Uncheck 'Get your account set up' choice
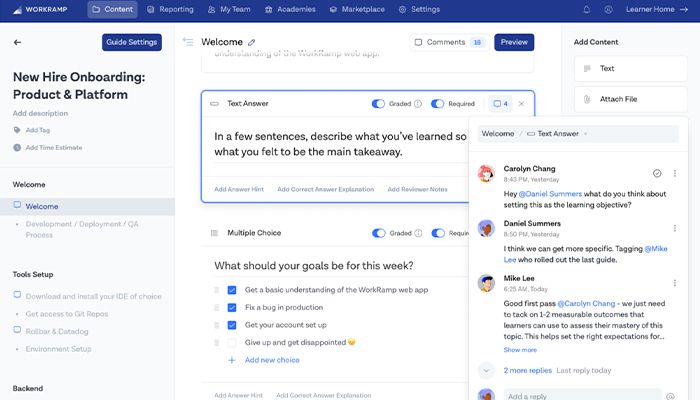The image size is (700, 400). (x=232, y=325)
